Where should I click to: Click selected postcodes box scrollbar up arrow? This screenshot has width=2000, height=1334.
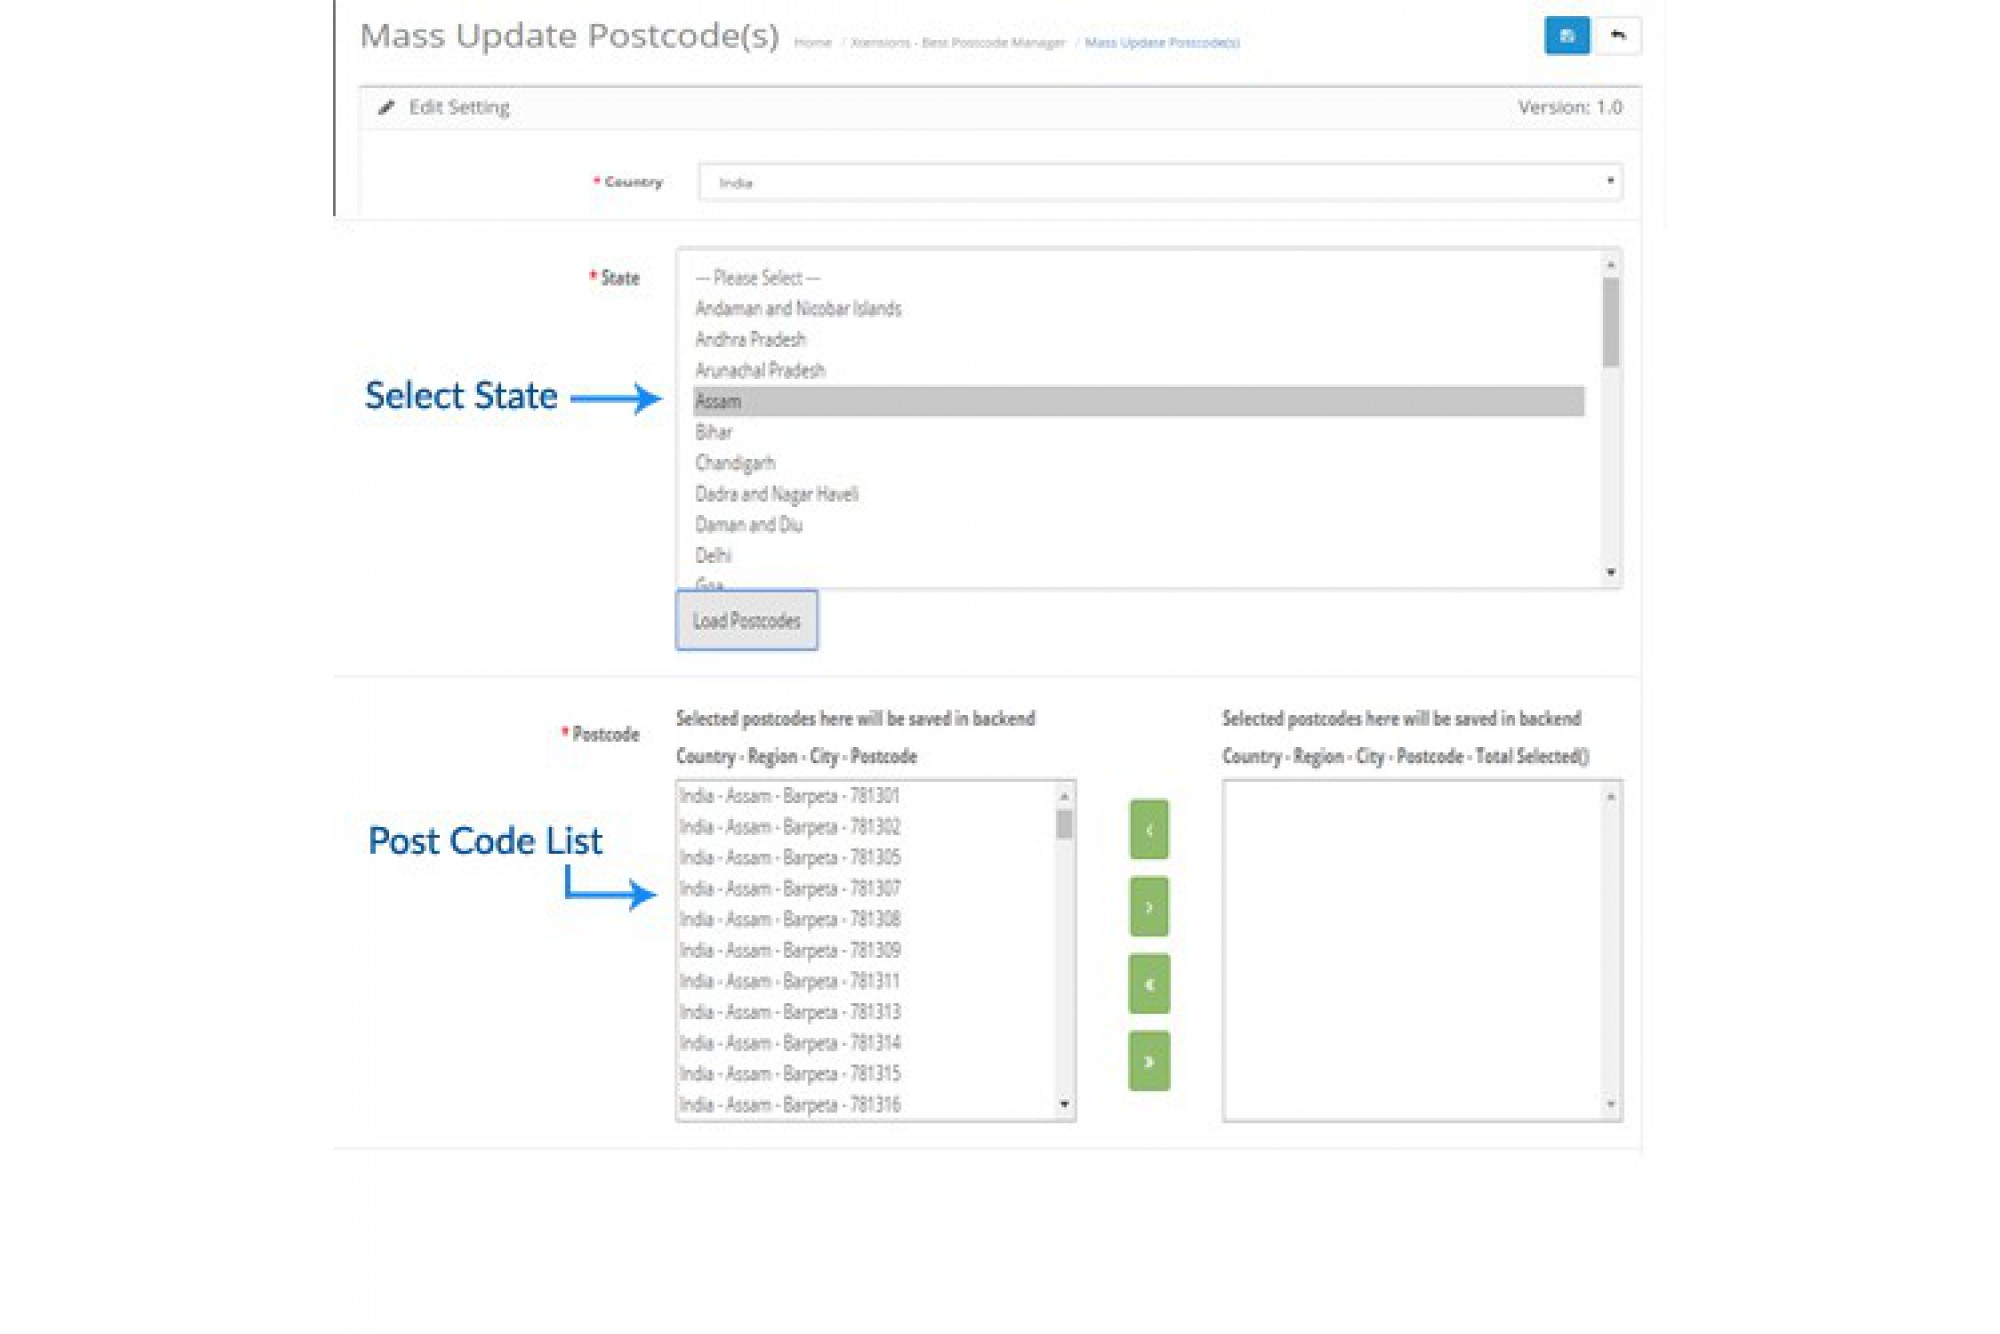1611,796
